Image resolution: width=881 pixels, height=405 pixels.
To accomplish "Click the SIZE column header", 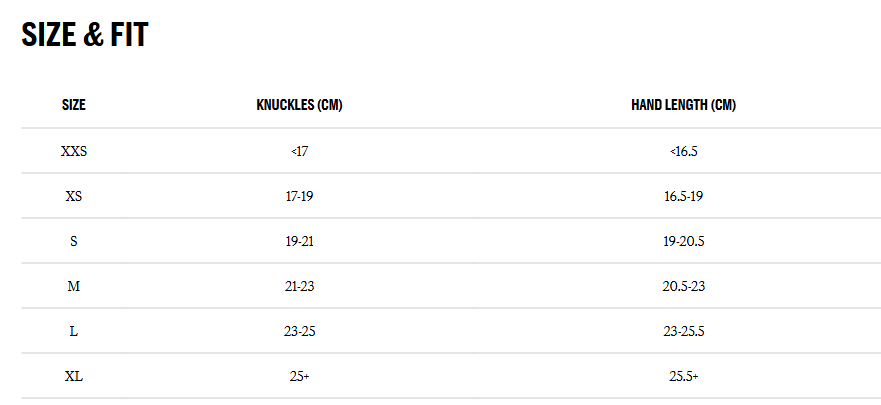I will 73,105.
